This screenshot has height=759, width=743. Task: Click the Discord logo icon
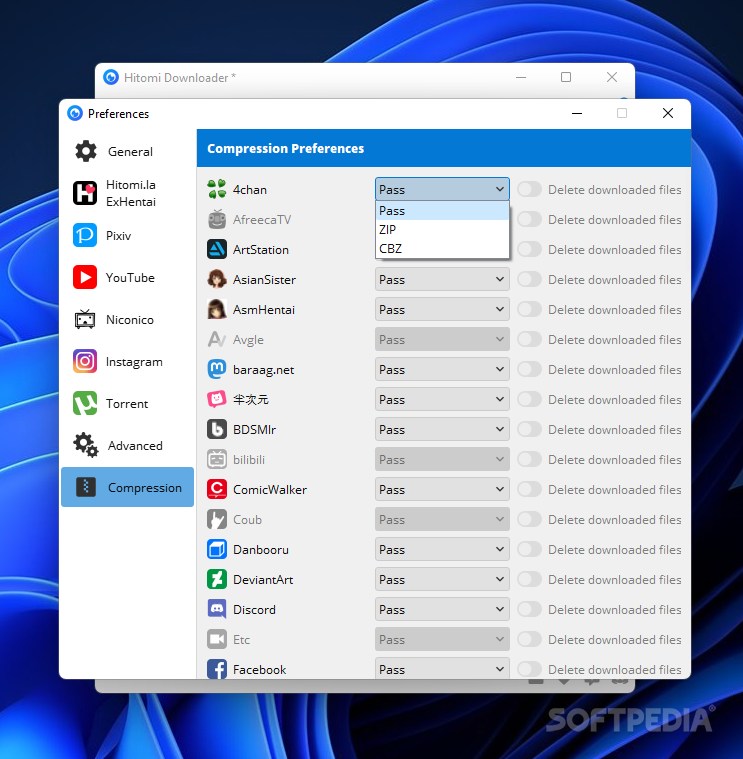click(216, 609)
